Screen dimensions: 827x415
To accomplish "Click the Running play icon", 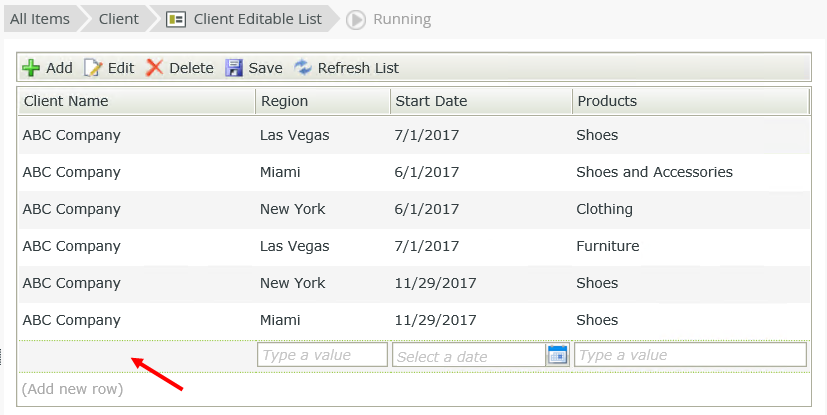I will 356,19.
